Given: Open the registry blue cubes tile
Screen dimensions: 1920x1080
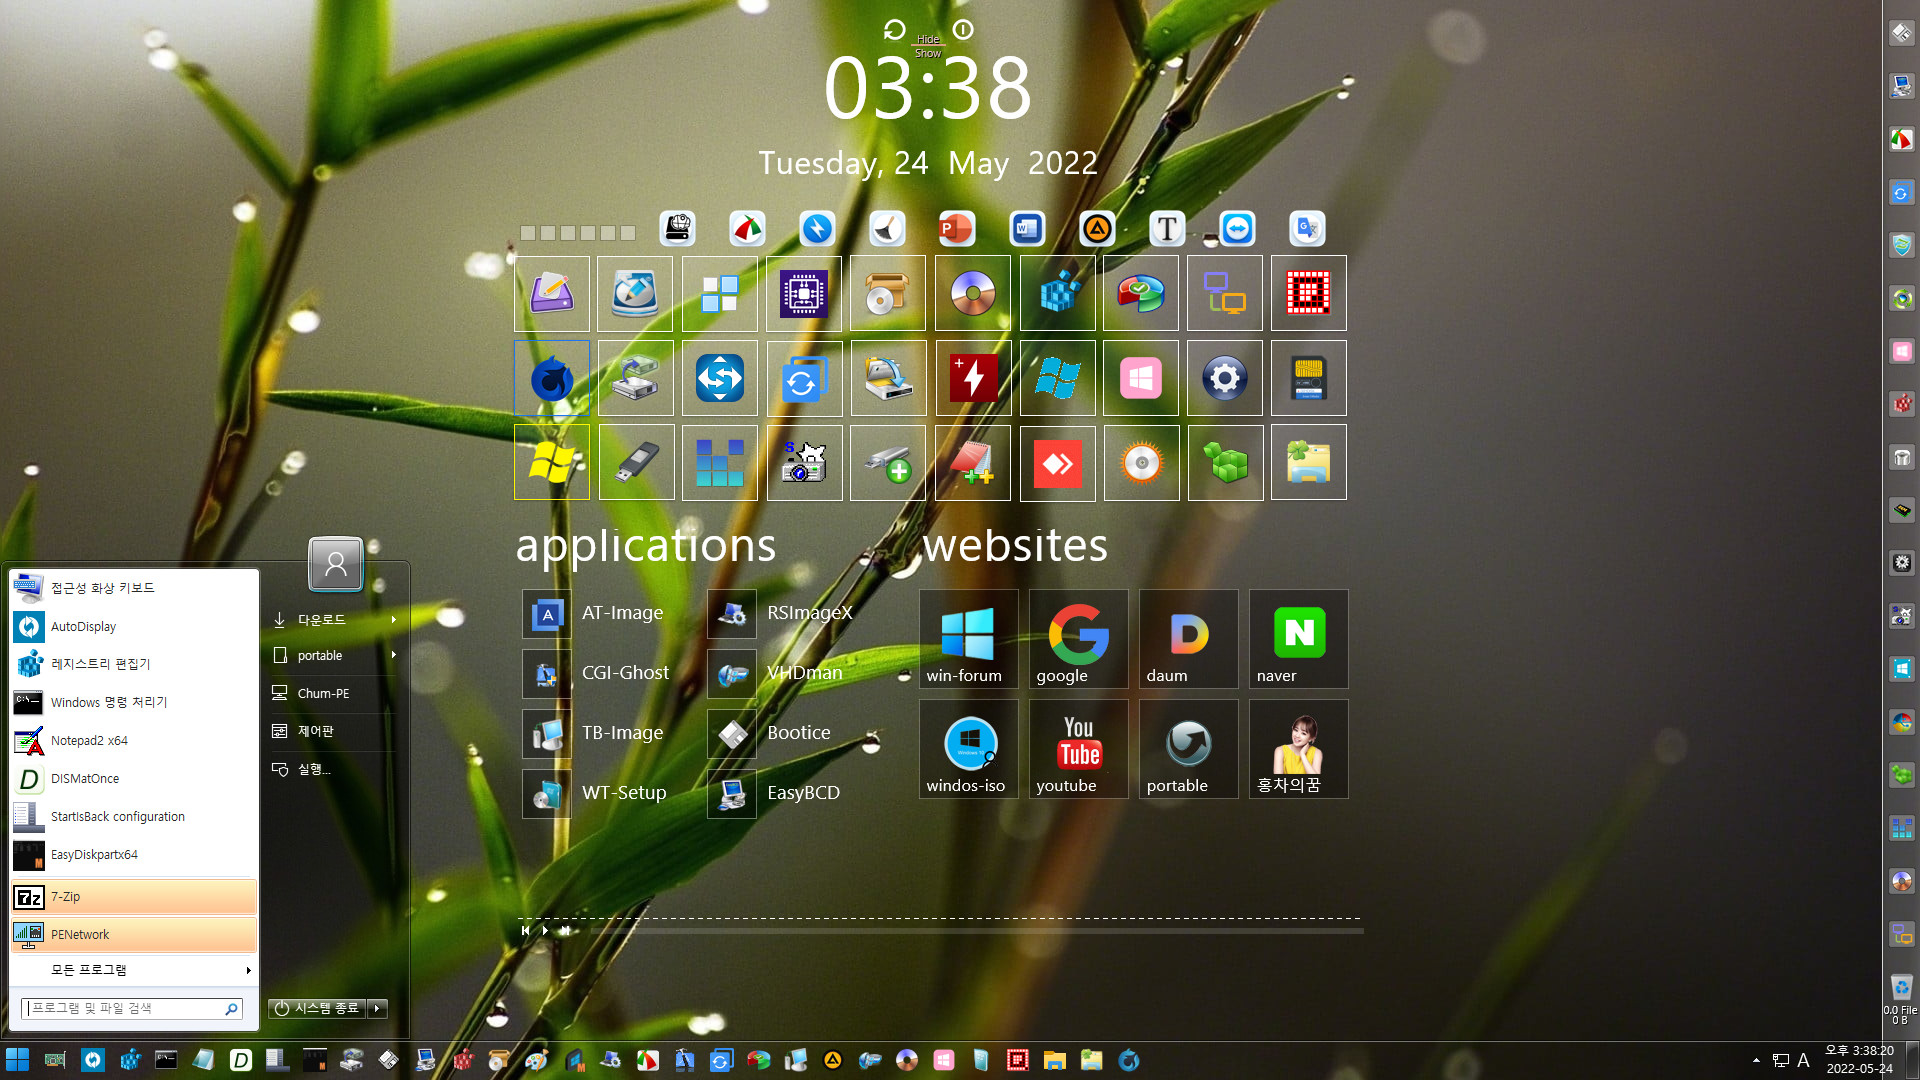Looking at the screenshot, I should click(1058, 294).
